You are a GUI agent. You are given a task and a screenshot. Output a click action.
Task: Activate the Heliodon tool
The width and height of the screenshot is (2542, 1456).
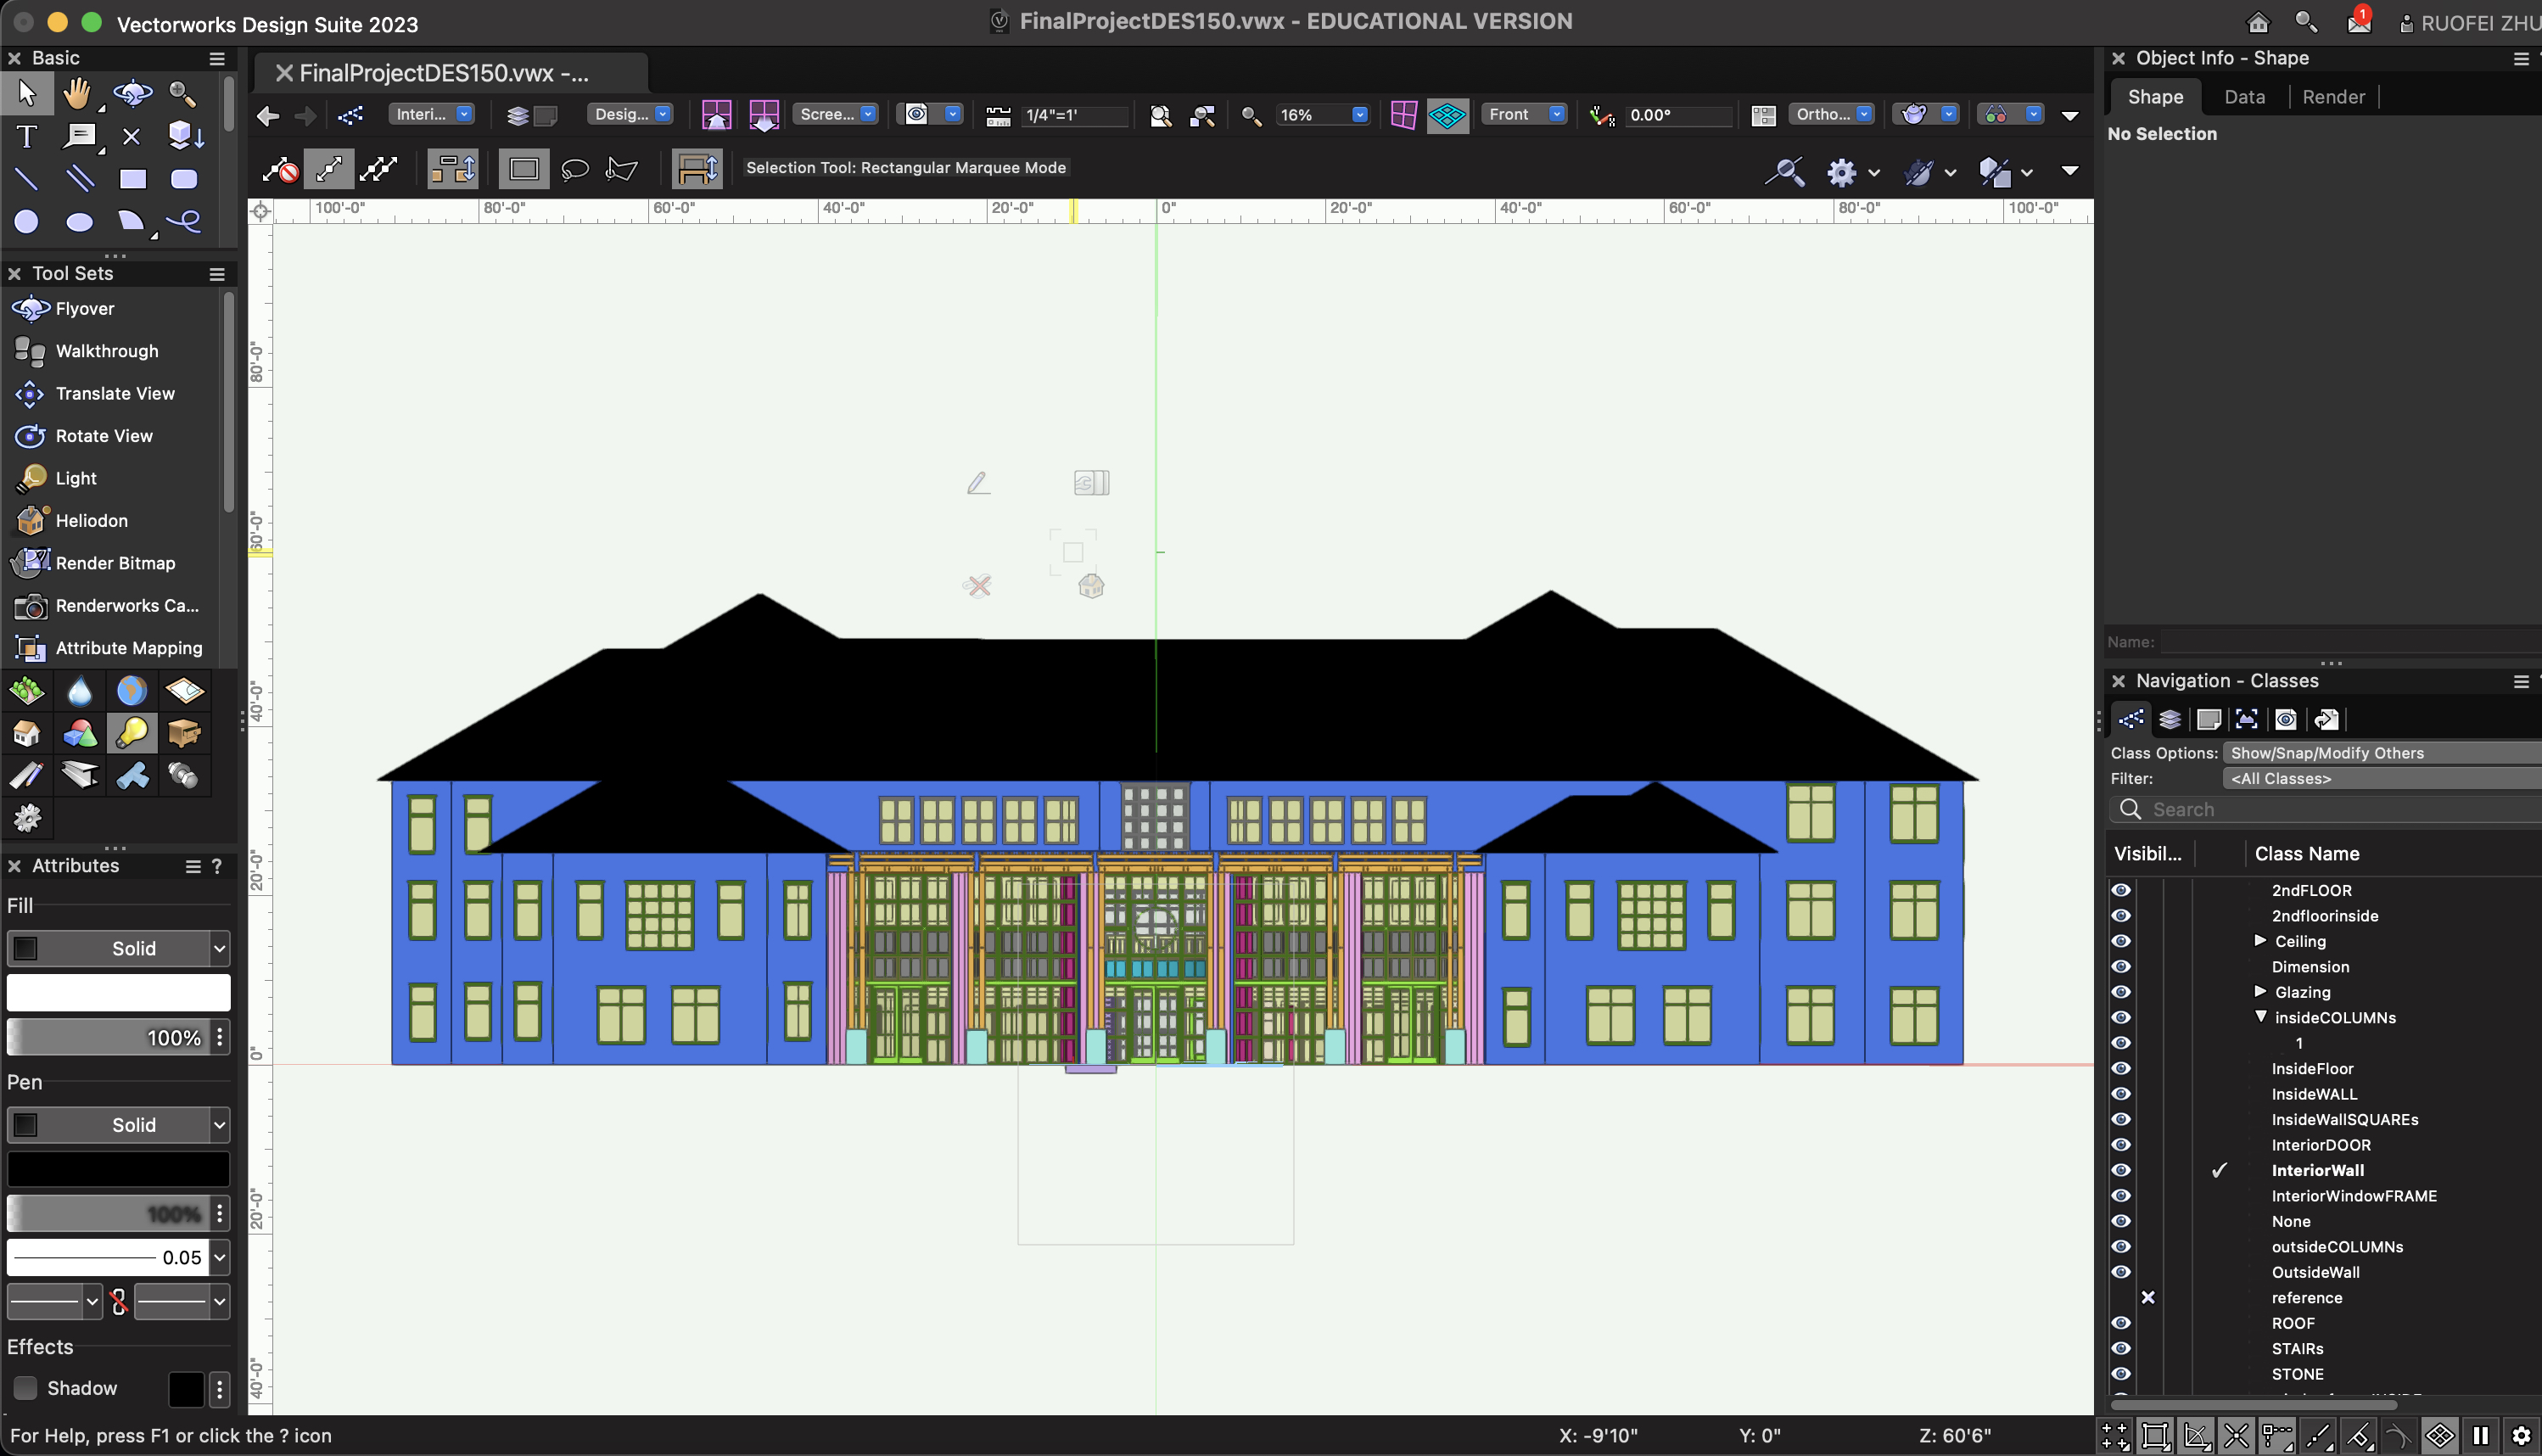coord(91,520)
